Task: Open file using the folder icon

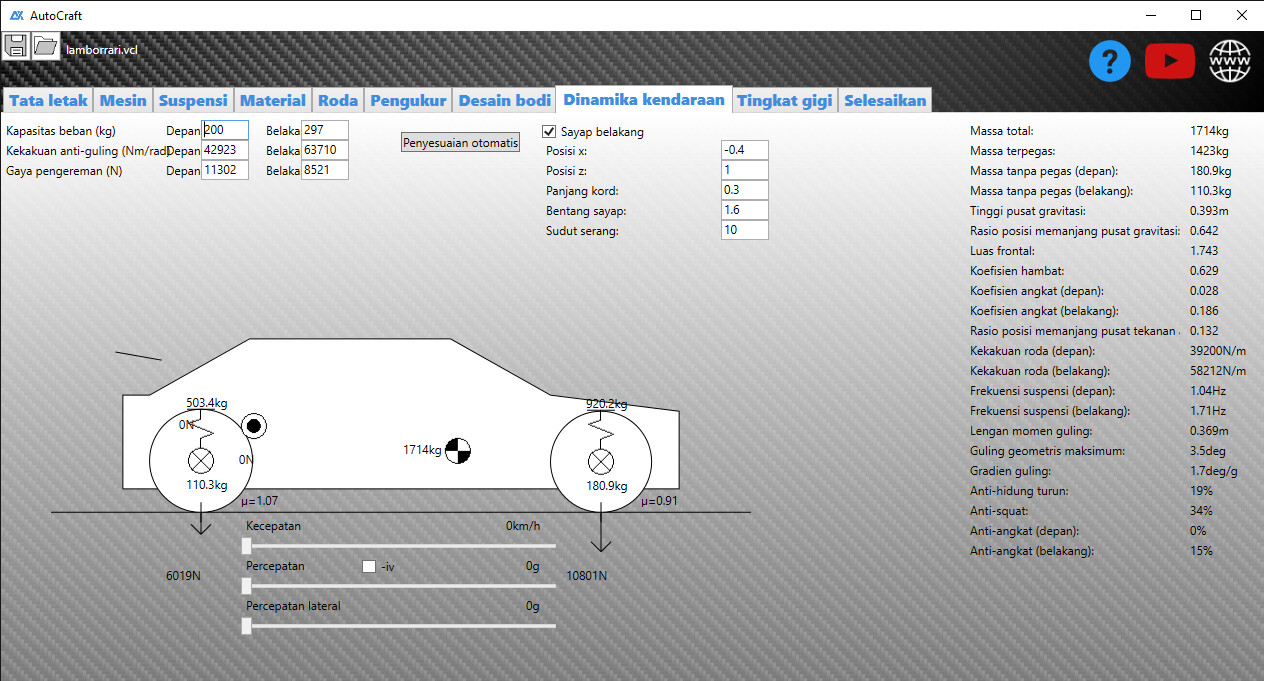Action: [45, 46]
